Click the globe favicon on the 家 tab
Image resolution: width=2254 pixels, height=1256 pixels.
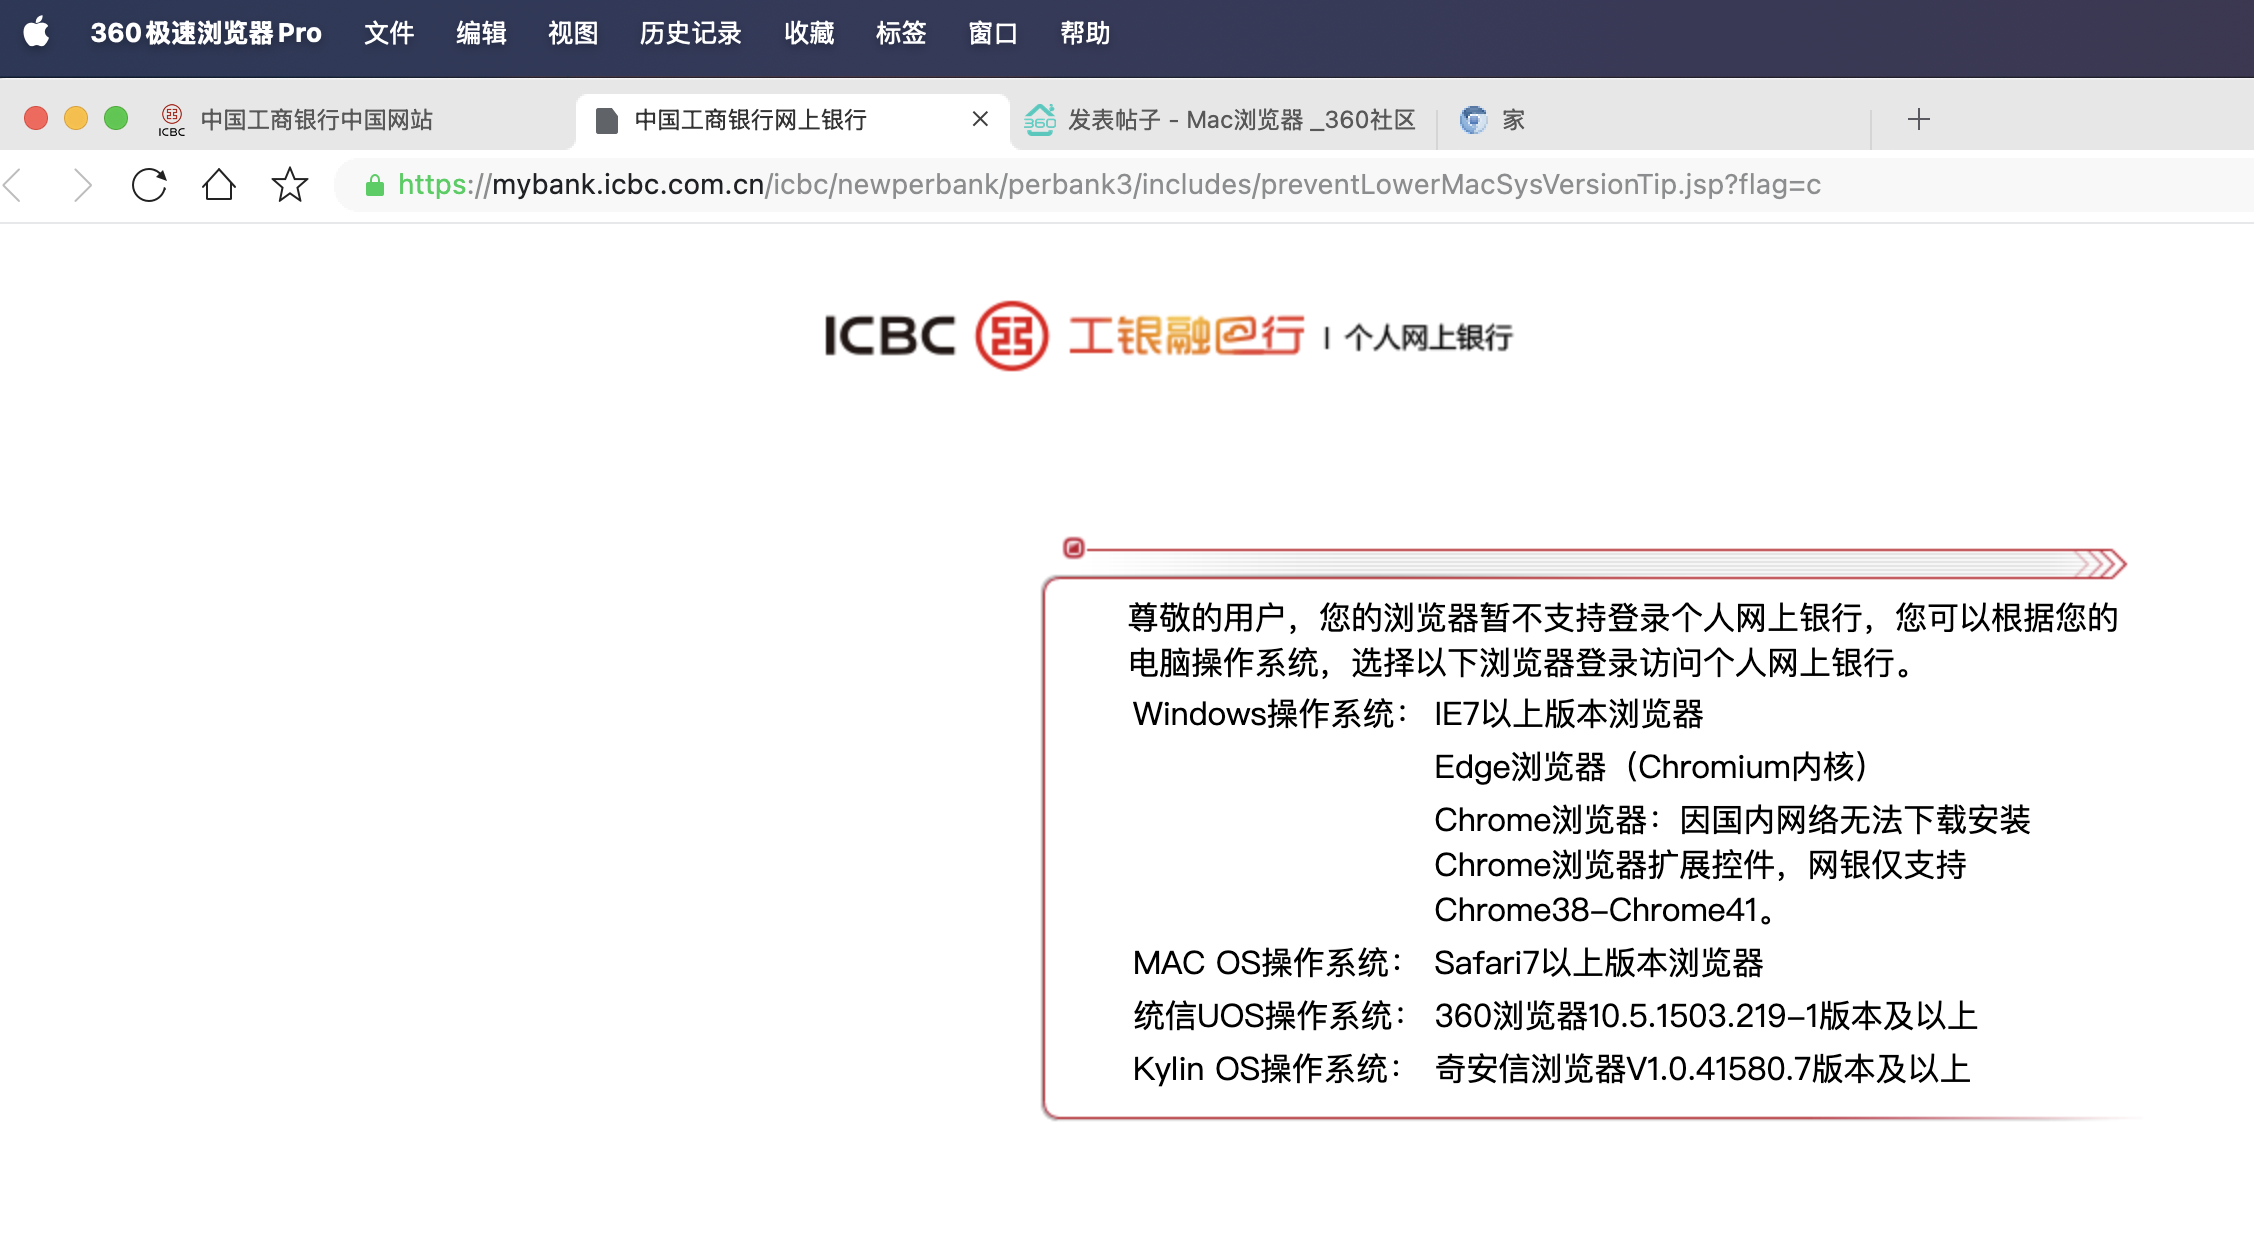click(x=1473, y=120)
